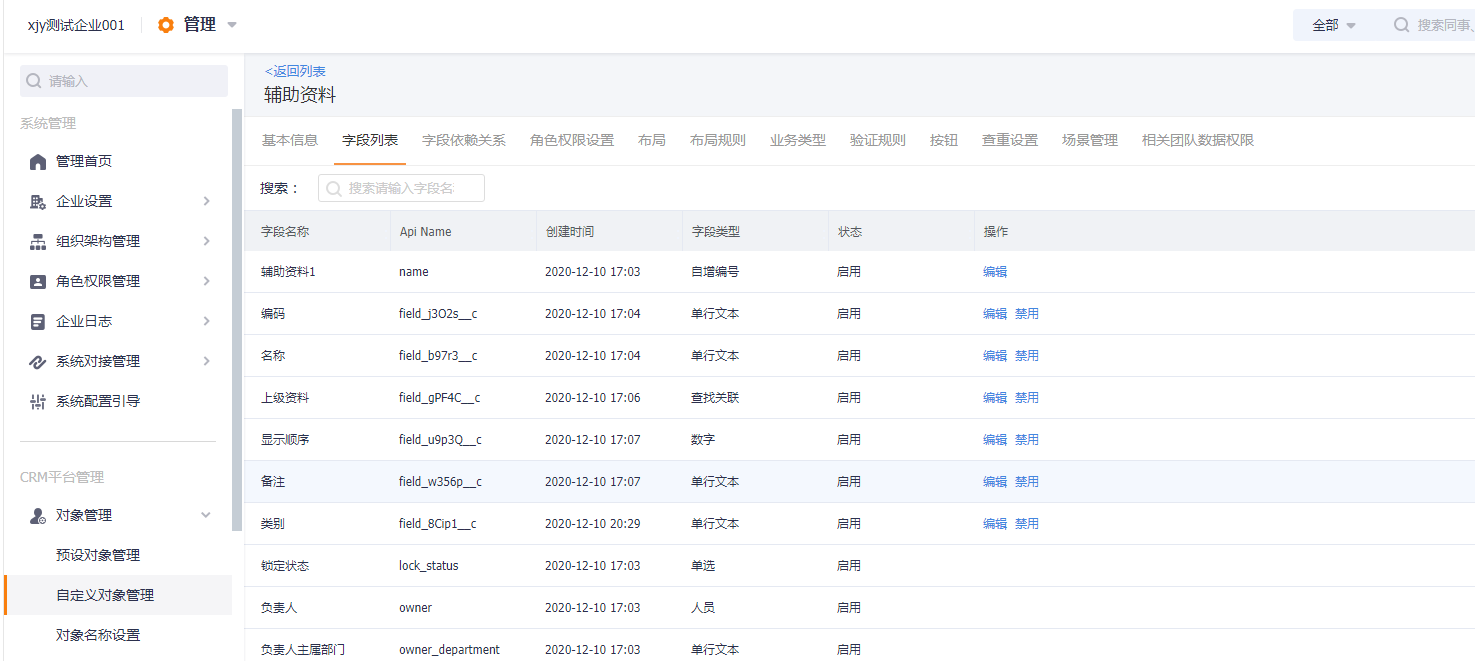Click the 角色权限管理 person card icon
The image size is (1475, 661).
pos(38,282)
